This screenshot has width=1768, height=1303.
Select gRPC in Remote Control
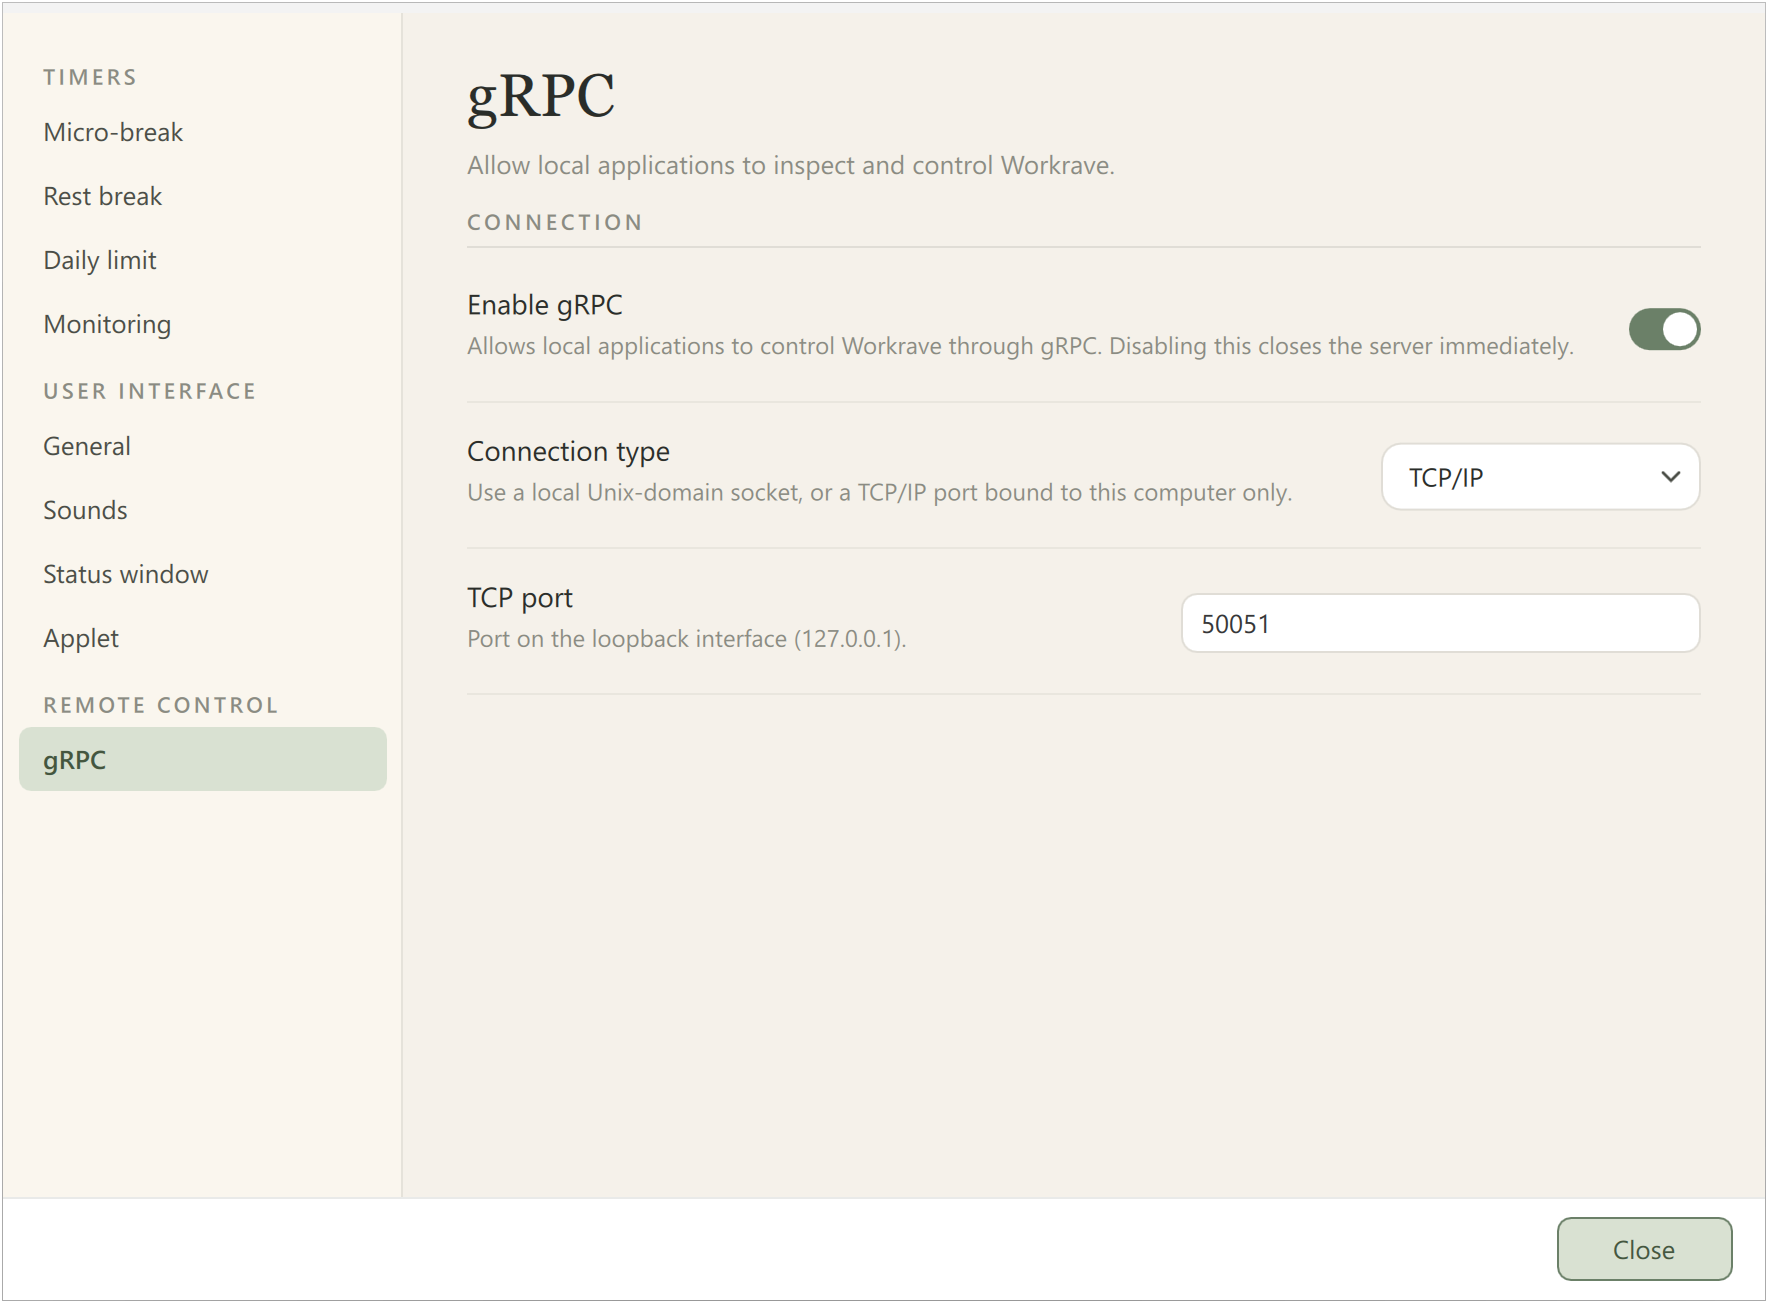coord(202,760)
